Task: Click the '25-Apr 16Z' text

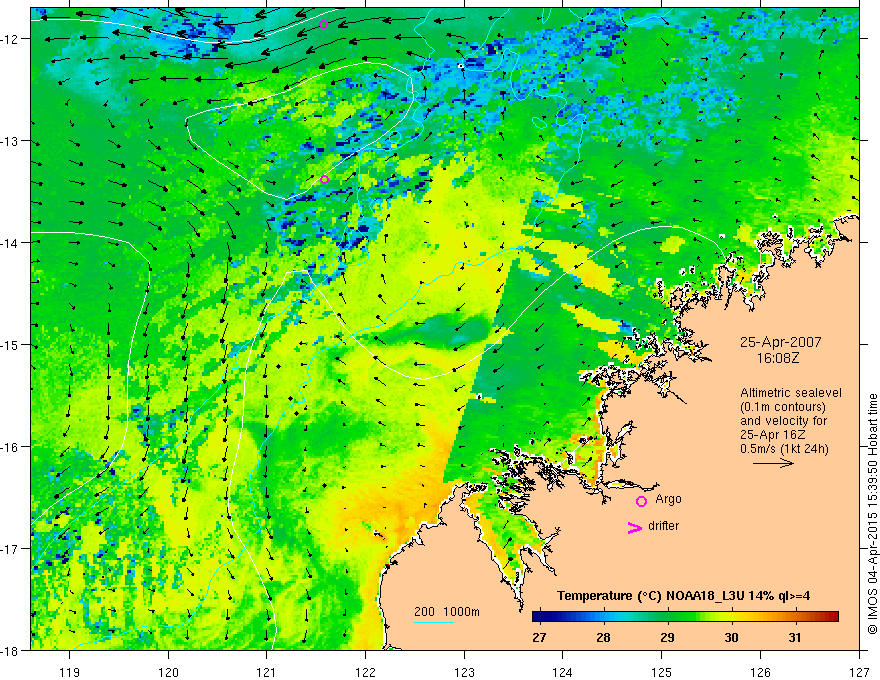Action: tap(772, 435)
